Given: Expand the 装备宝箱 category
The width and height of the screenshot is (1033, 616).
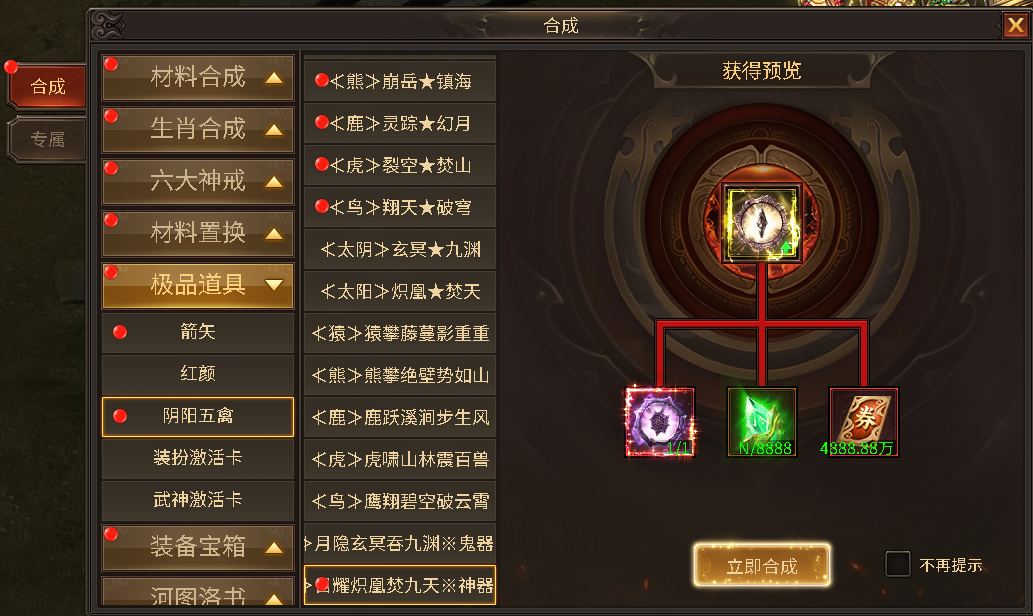Looking at the screenshot, I should pos(198,547).
